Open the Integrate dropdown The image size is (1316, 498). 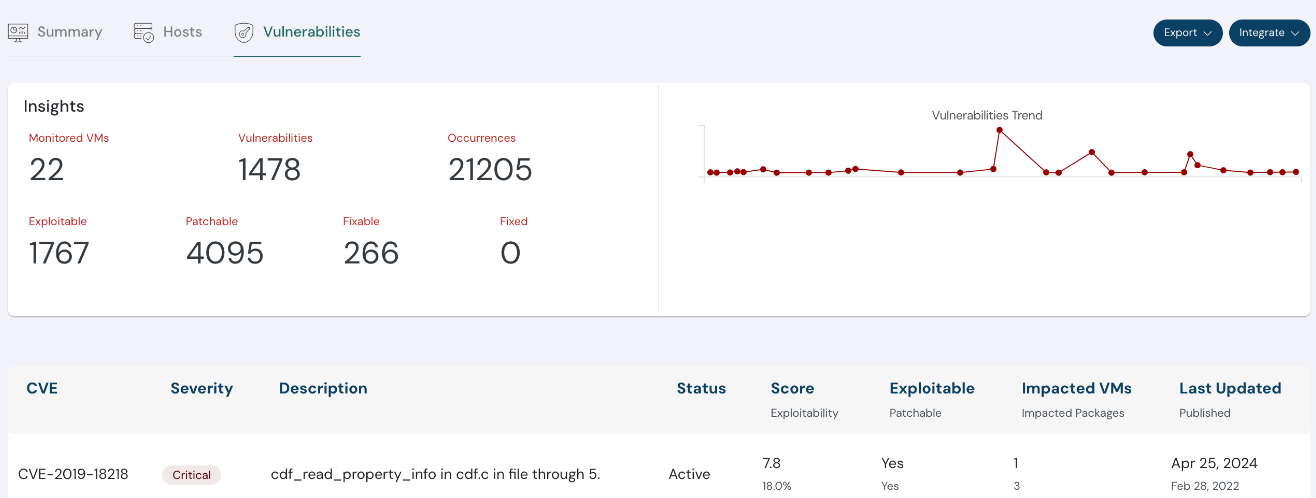tap(1269, 33)
